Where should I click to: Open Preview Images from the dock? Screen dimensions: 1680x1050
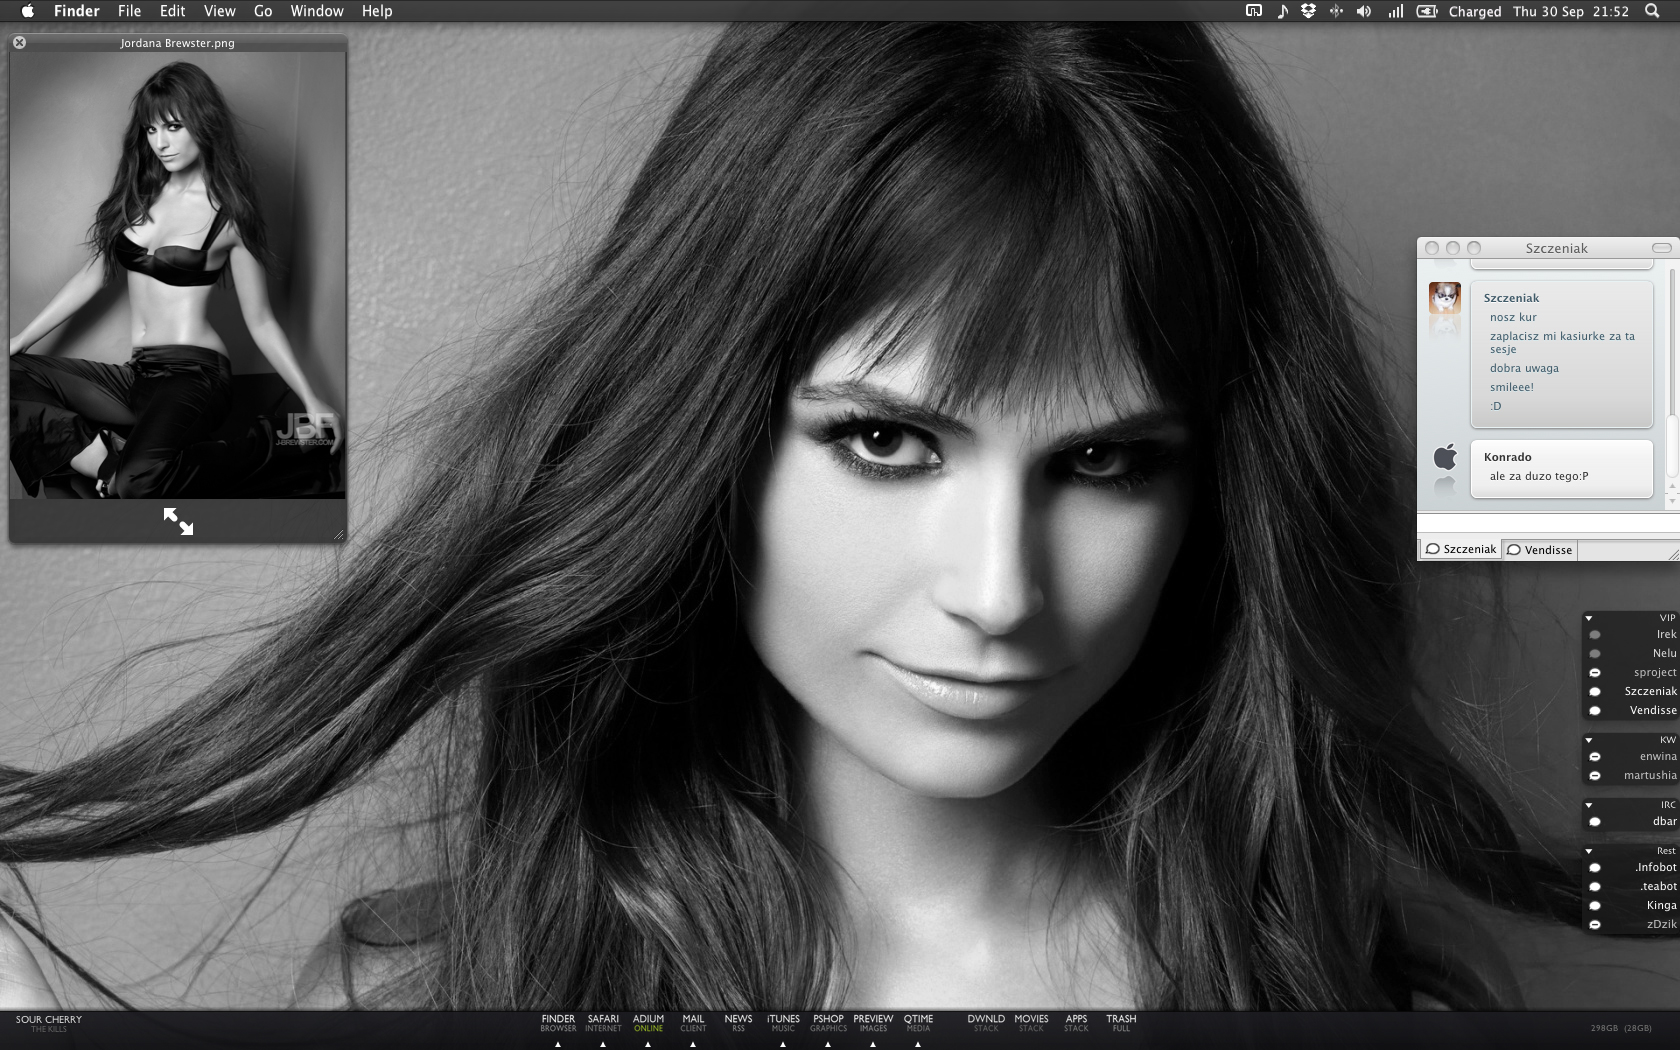click(x=873, y=1023)
